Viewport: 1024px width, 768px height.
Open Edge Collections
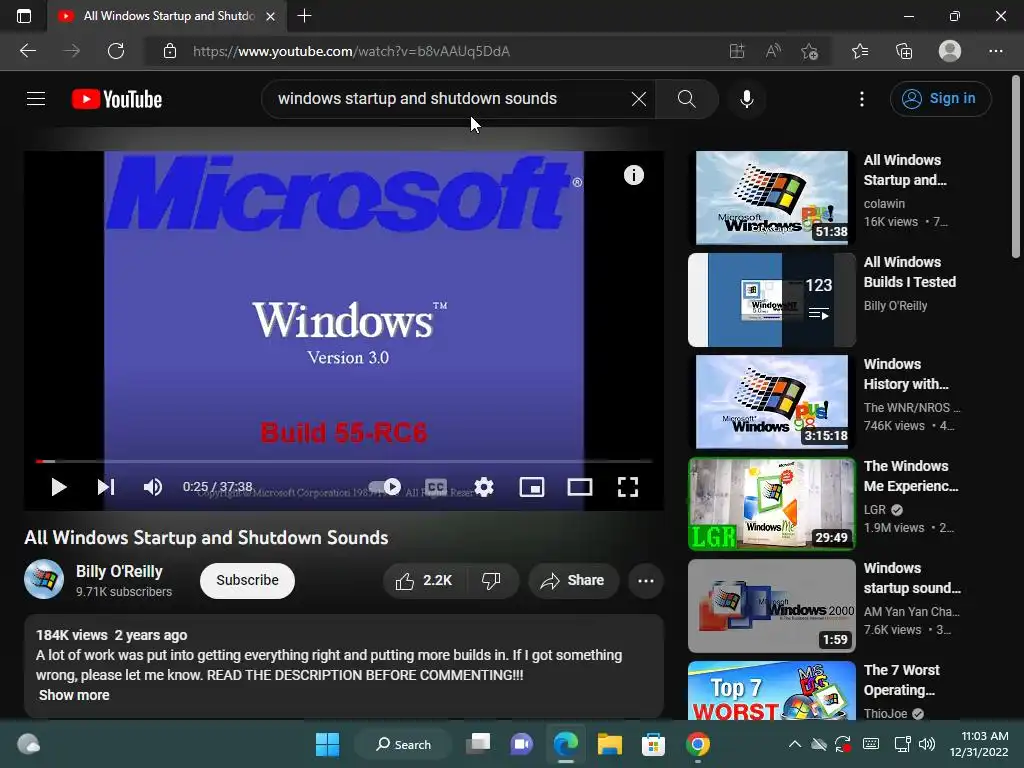tap(904, 51)
